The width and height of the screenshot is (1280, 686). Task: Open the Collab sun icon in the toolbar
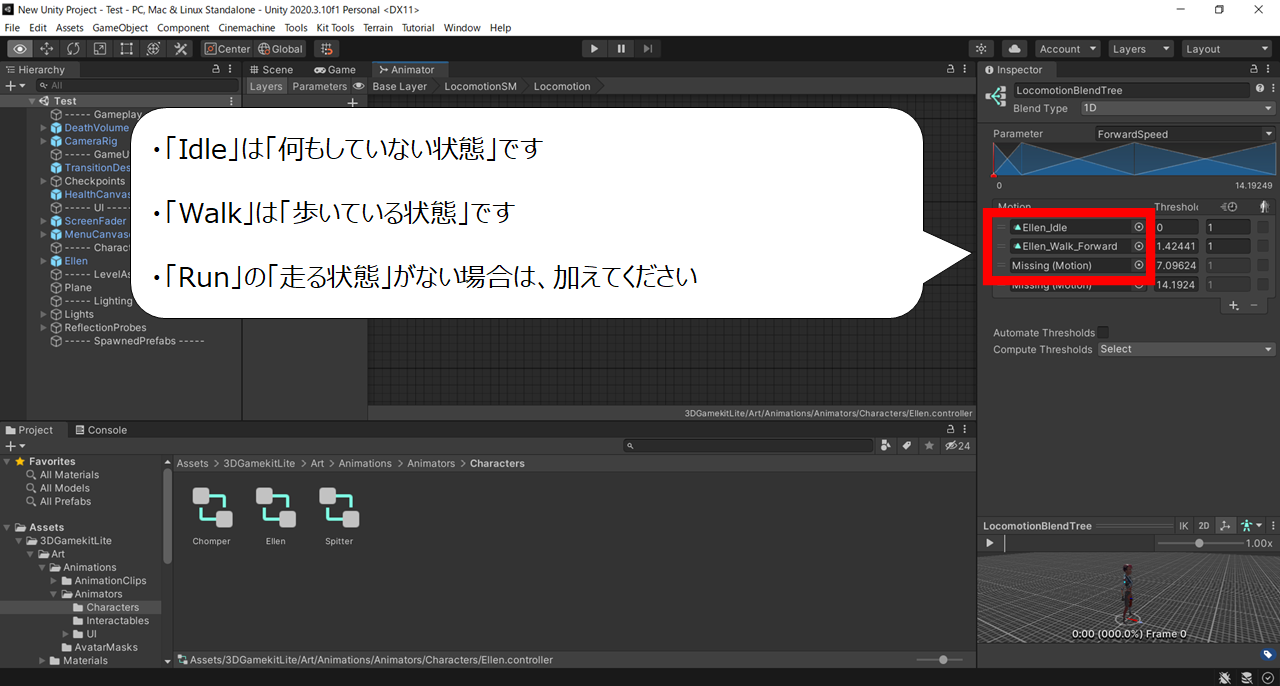[982, 49]
